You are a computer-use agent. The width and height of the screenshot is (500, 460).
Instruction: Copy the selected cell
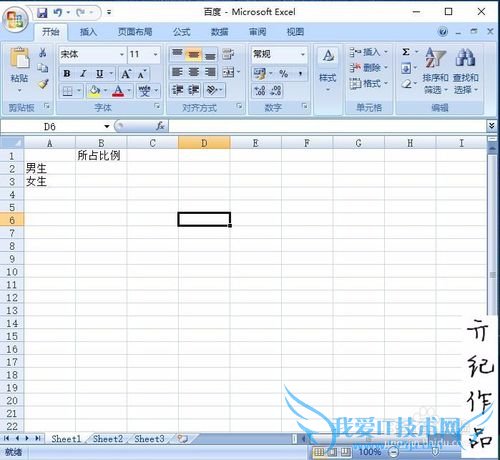(x=43, y=68)
